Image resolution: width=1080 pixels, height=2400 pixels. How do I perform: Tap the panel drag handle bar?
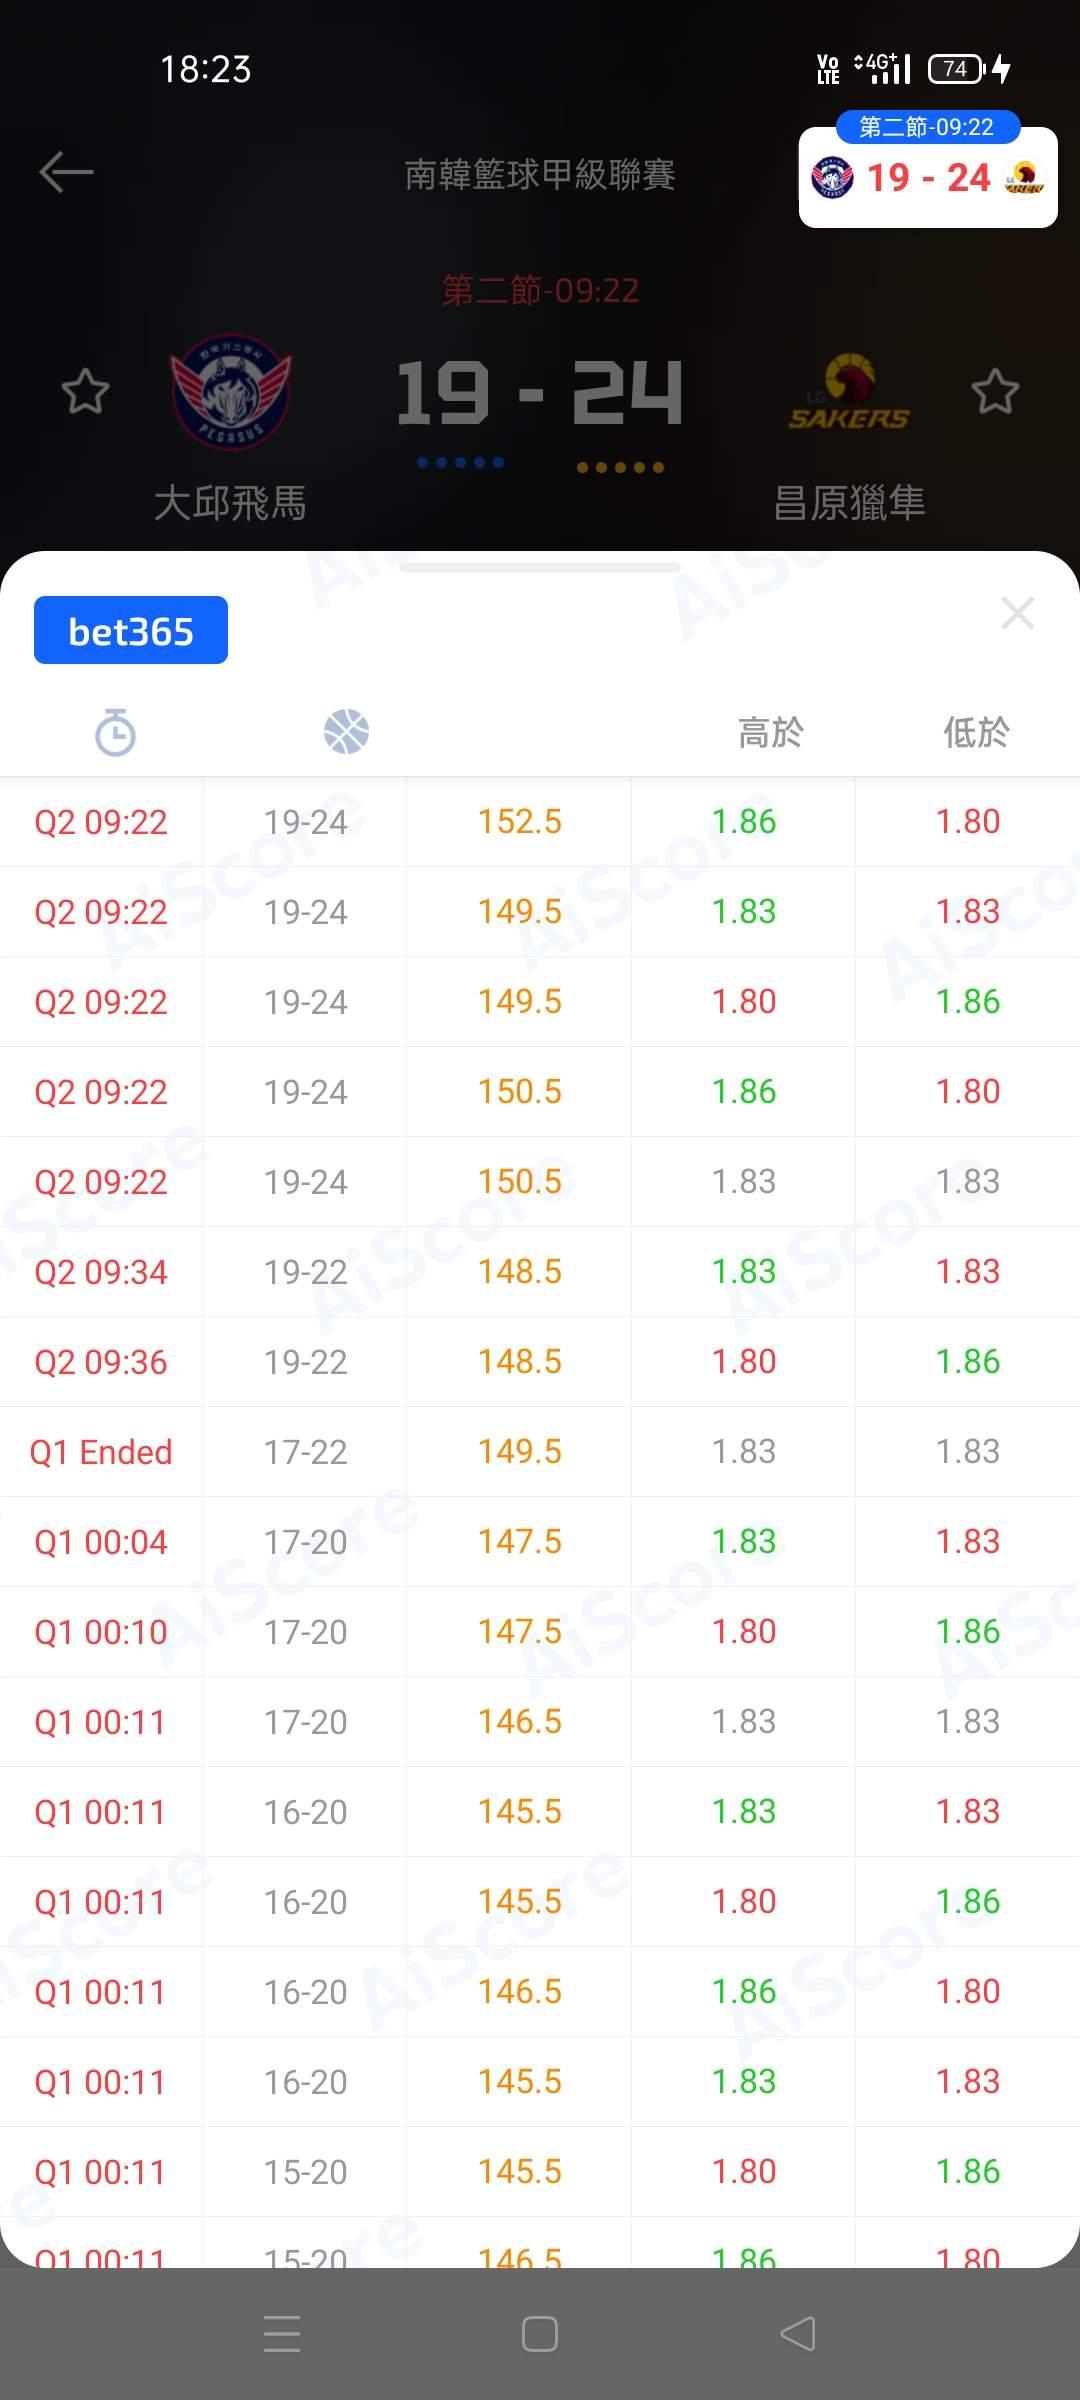[x=540, y=568]
